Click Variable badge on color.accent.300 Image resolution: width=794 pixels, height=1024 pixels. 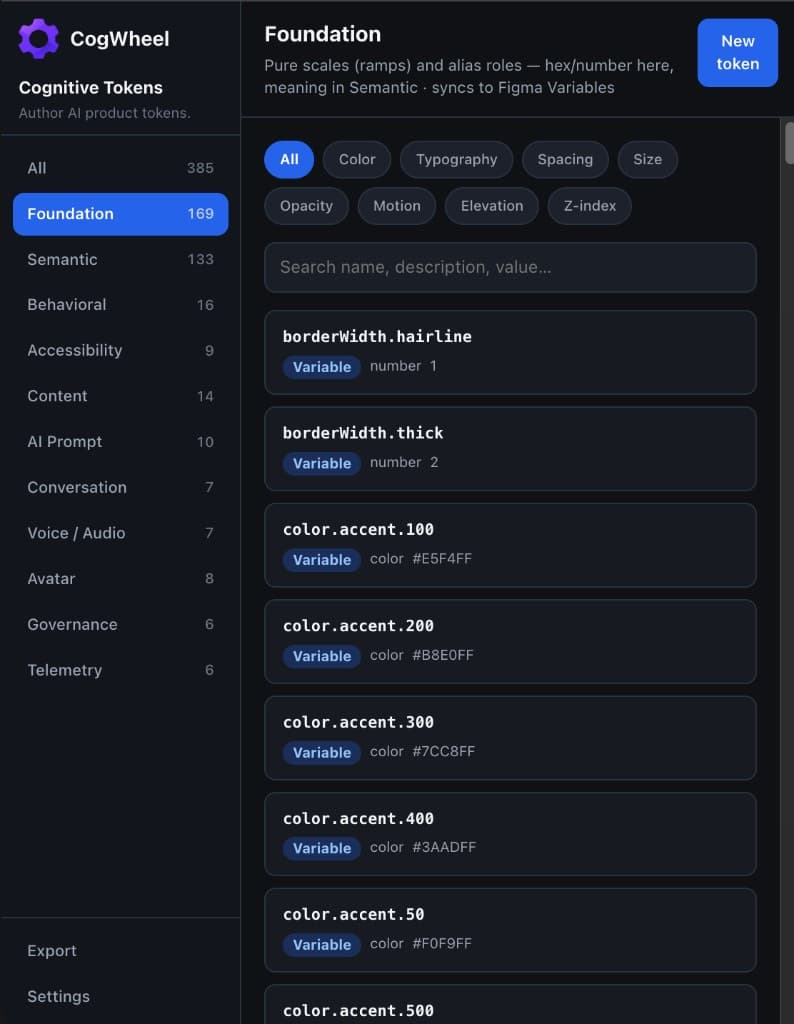(322, 752)
